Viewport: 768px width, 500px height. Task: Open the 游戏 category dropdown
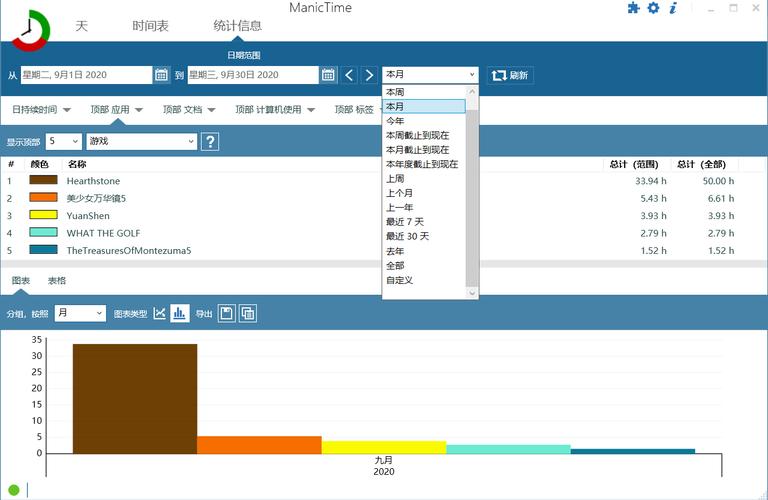142,142
